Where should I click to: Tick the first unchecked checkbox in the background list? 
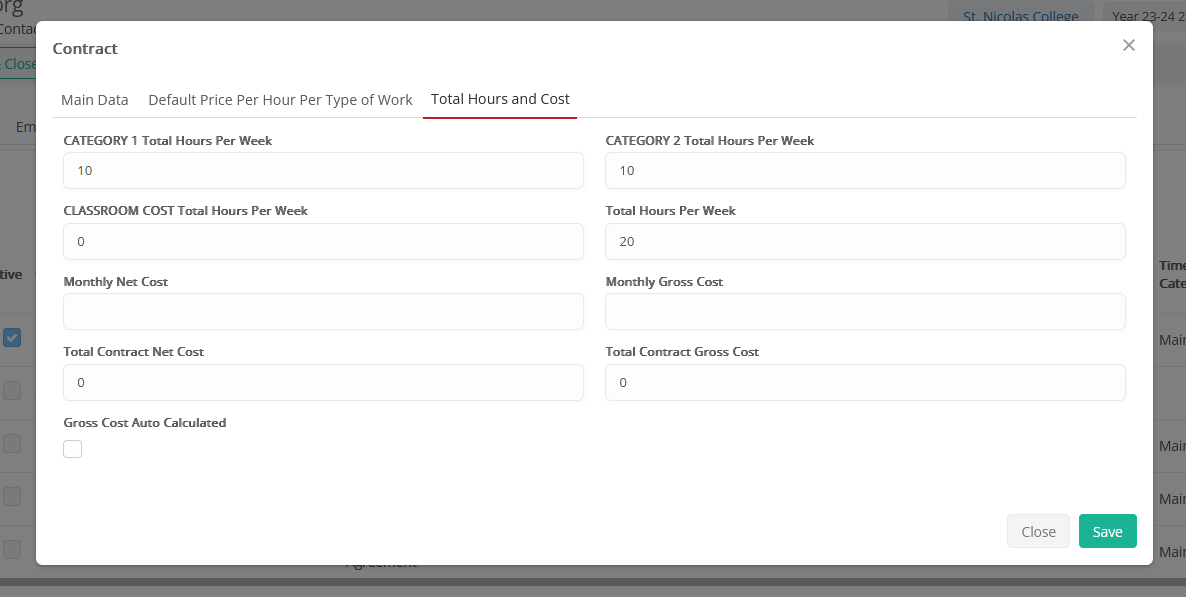click(12, 390)
